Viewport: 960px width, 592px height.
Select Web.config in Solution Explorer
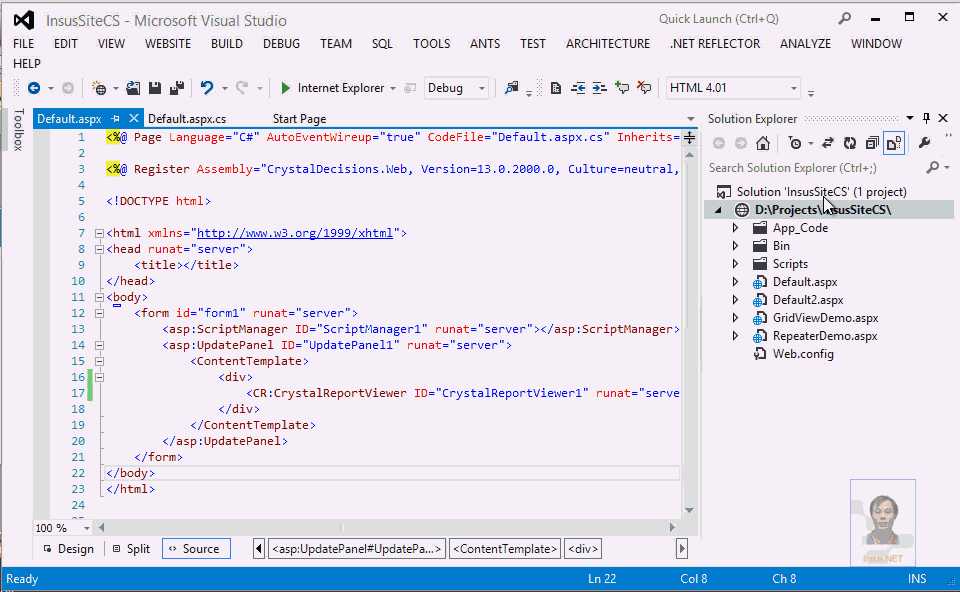[802, 354]
